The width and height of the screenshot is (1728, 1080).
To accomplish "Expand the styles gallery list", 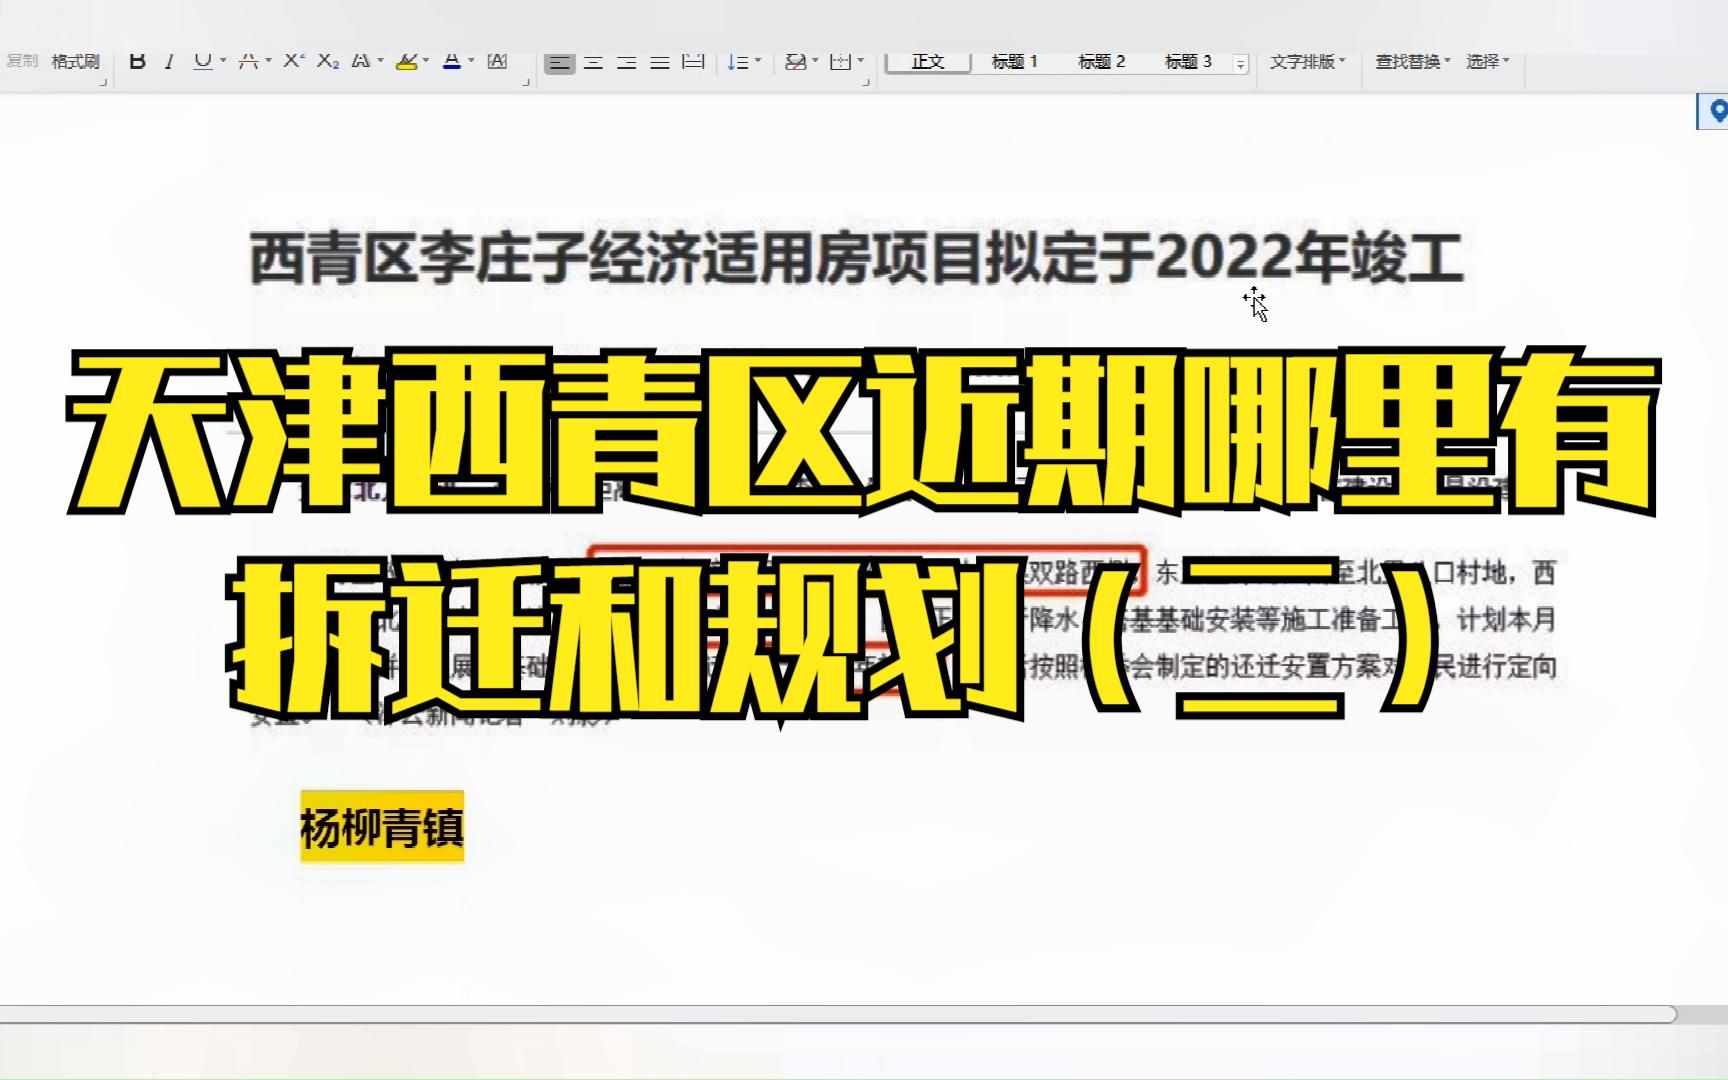I will 1240,64.
